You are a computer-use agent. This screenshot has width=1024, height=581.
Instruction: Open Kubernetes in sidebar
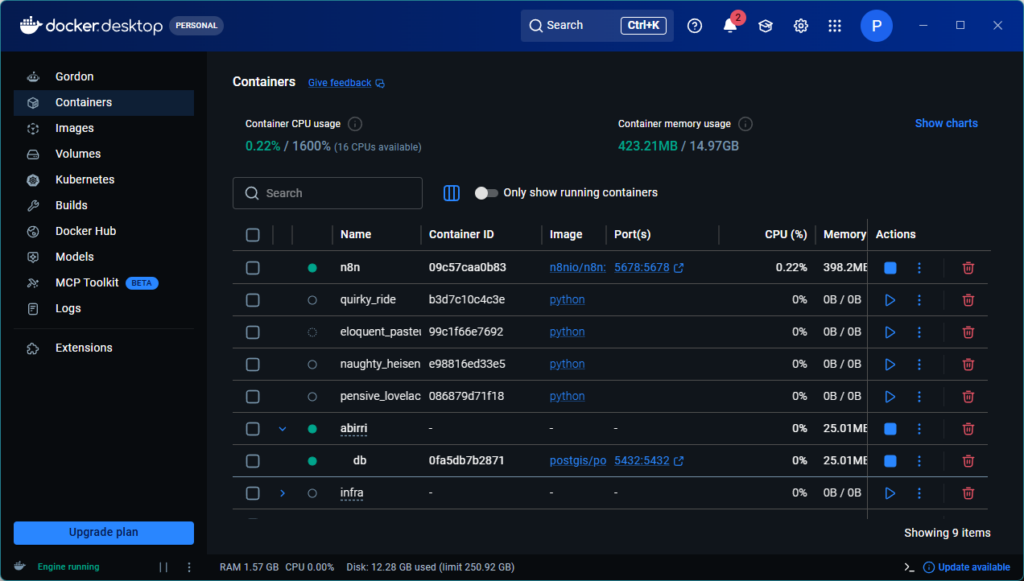point(104,180)
